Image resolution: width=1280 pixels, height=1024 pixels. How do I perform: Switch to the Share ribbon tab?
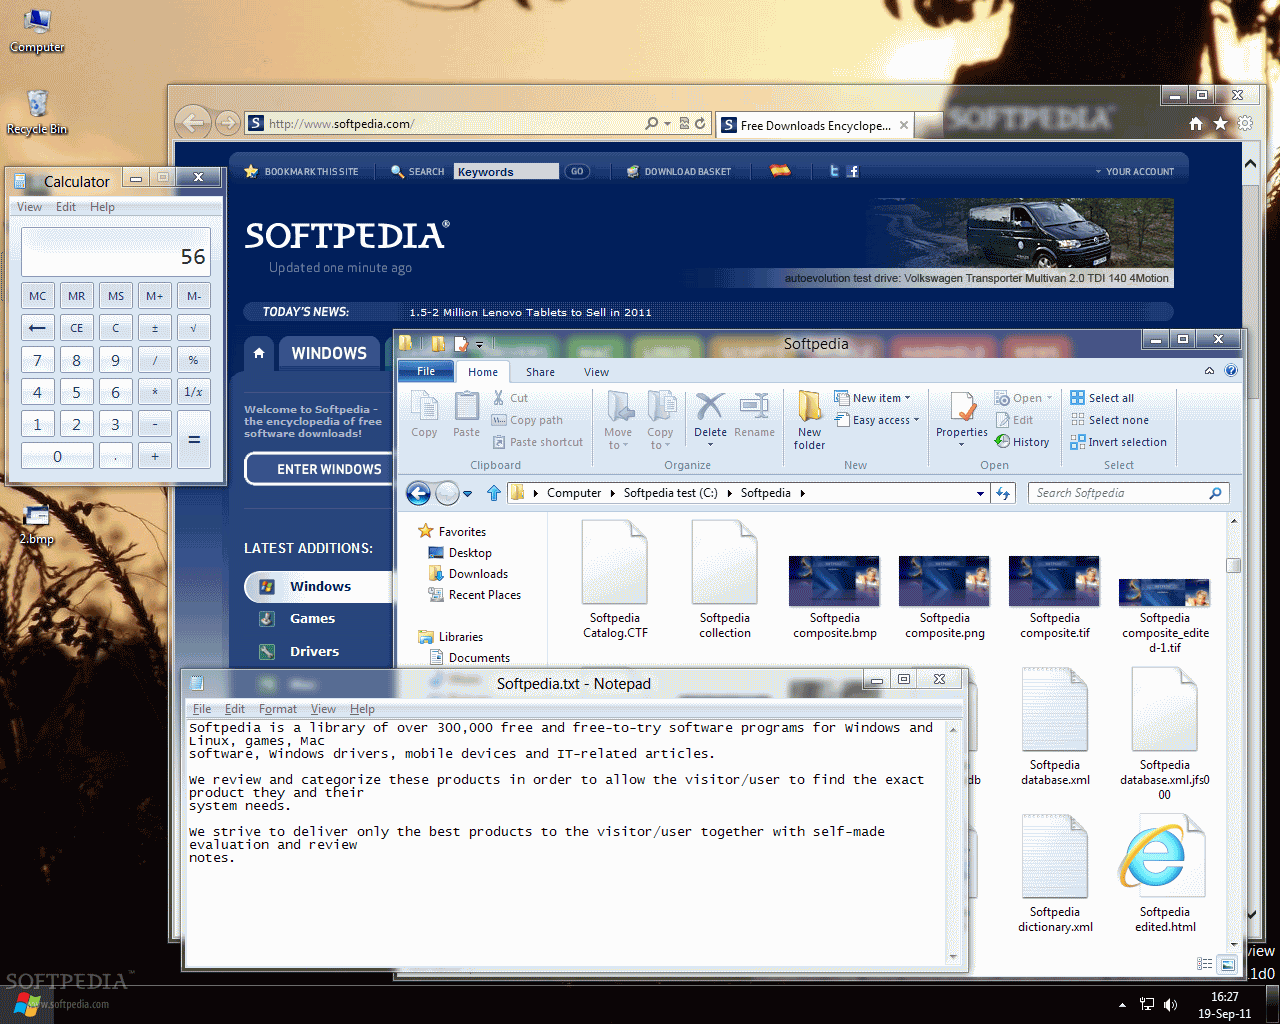[540, 372]
